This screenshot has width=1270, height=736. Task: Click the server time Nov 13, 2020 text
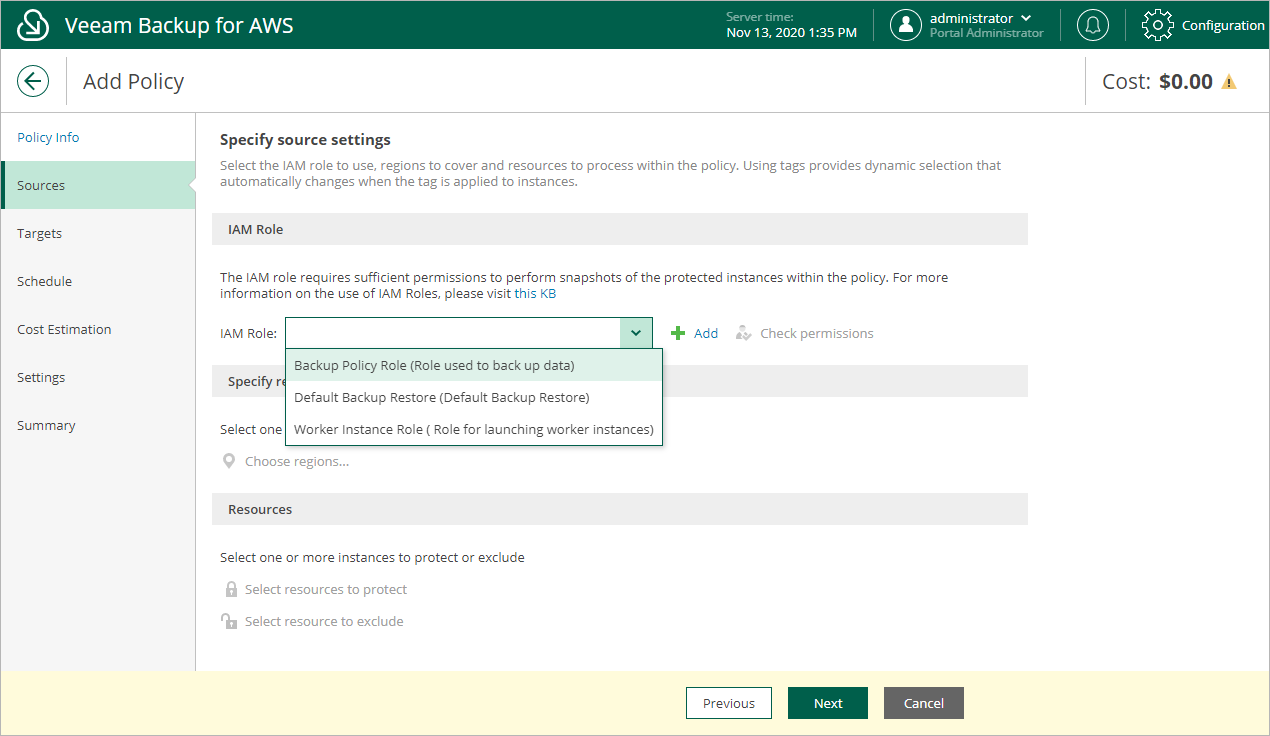click(791, 32)
